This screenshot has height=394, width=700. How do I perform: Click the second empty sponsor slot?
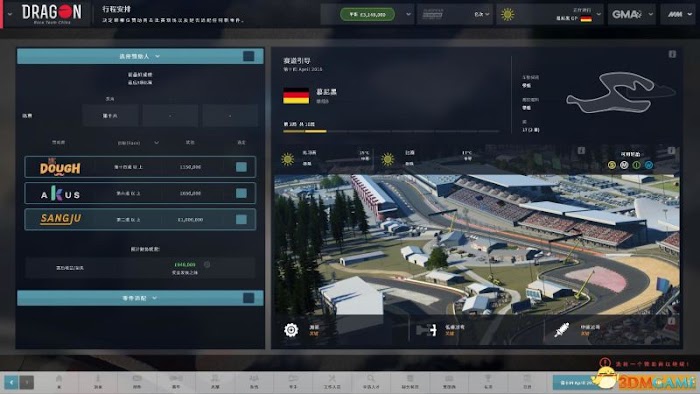170,116
